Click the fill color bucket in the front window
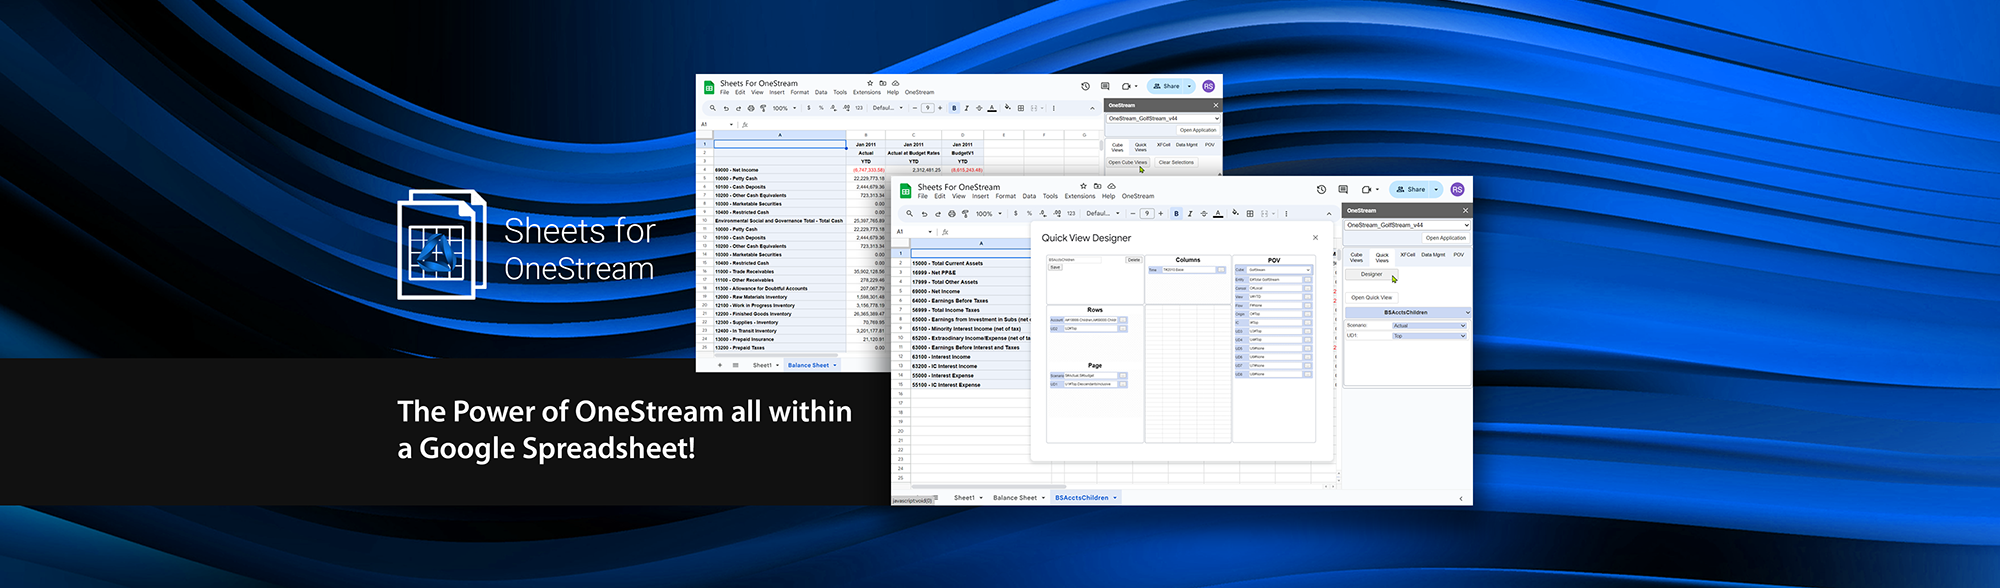The image size is (2000, 588). click(1235, 213)
